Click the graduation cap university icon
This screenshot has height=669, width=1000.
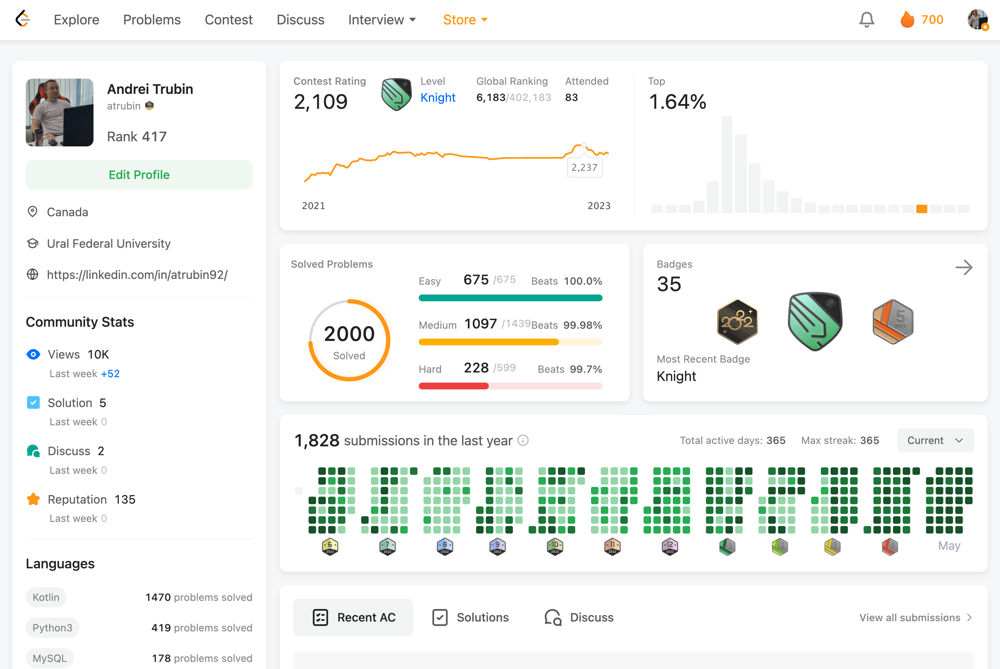coord(33,243)
